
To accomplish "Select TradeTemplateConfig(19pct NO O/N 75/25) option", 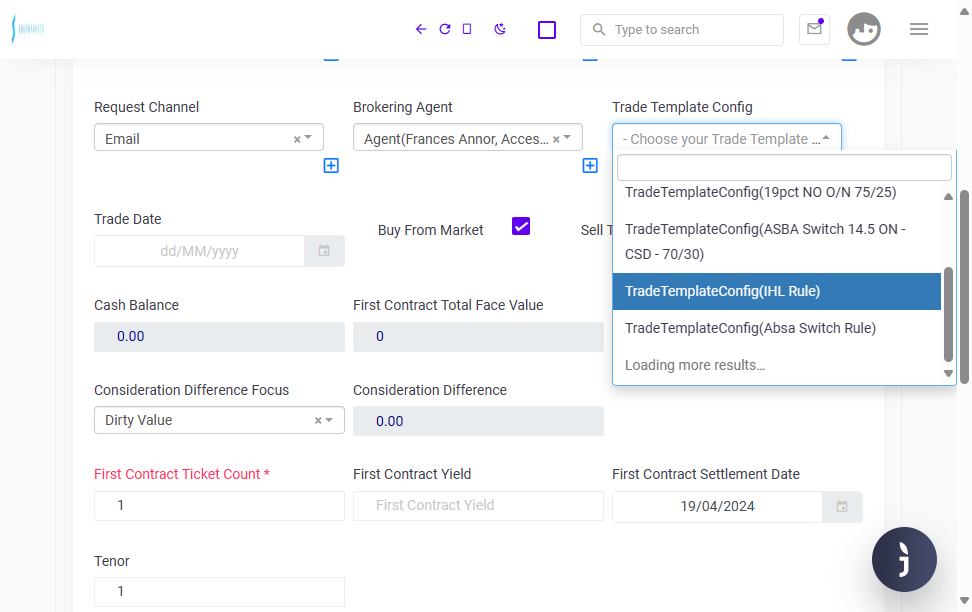I will coord(777,192).
